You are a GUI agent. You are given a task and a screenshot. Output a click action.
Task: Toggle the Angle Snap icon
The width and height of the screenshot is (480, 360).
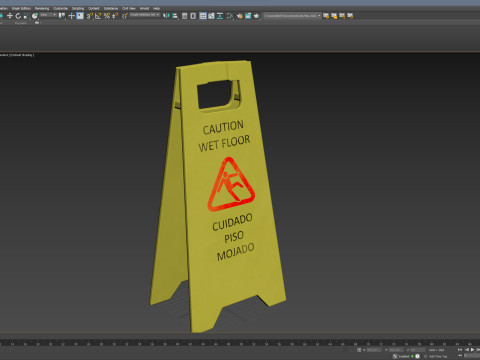click(x=98, y=16)
